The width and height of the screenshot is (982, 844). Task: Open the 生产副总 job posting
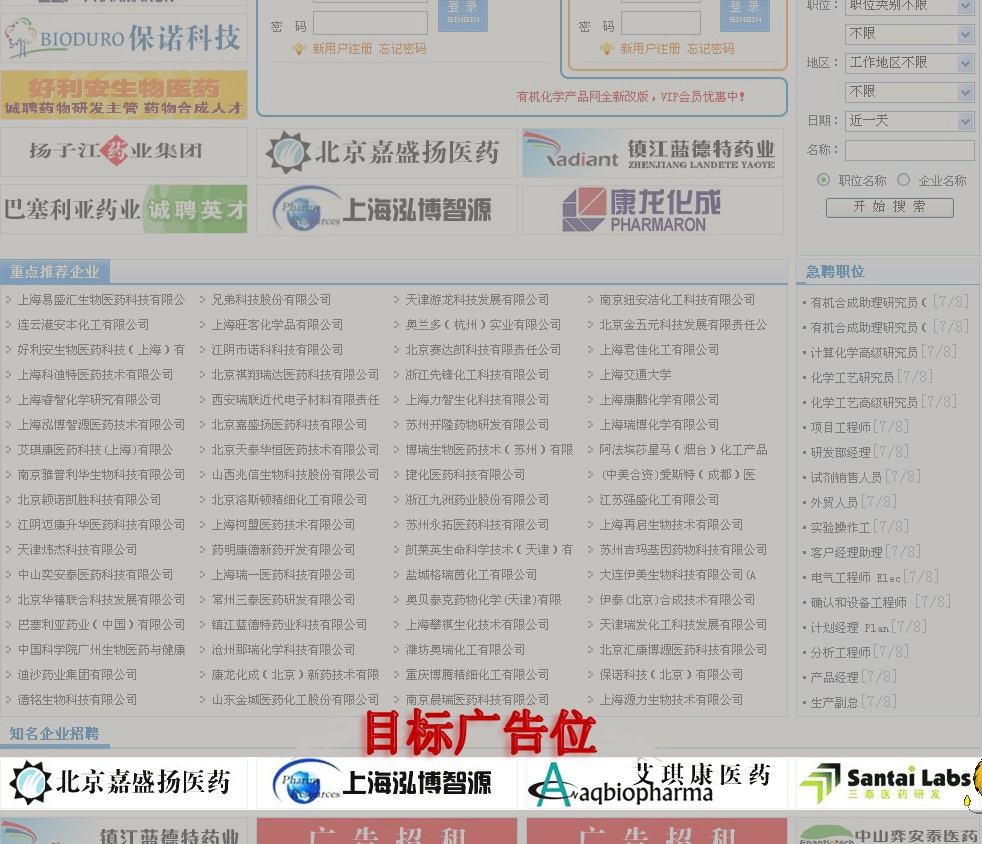point(834,702)
